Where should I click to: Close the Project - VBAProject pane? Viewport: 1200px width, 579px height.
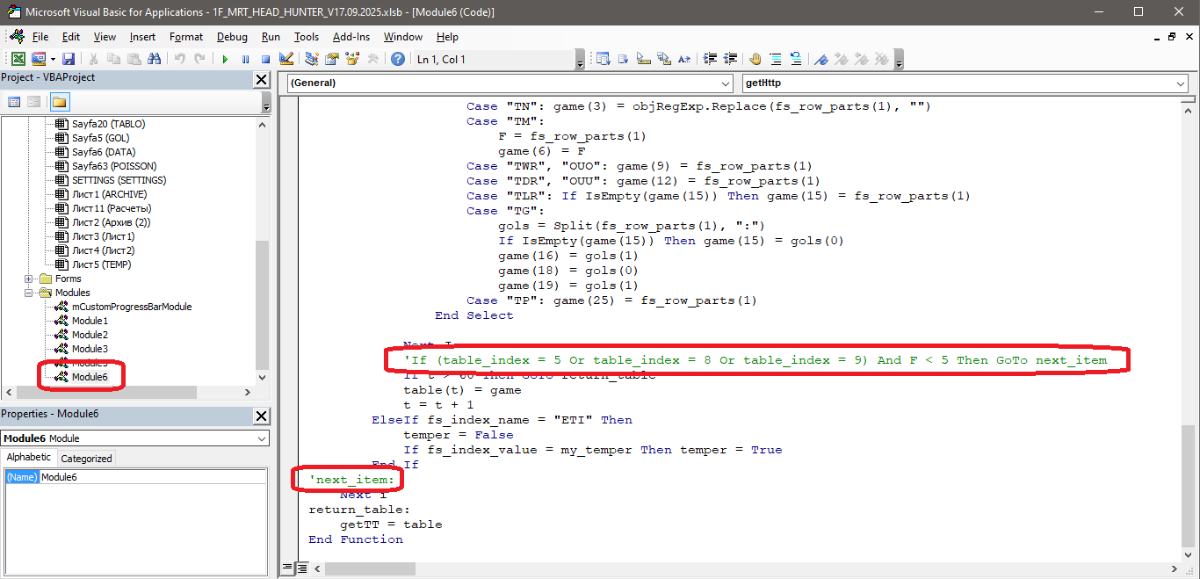pos(261,79)
